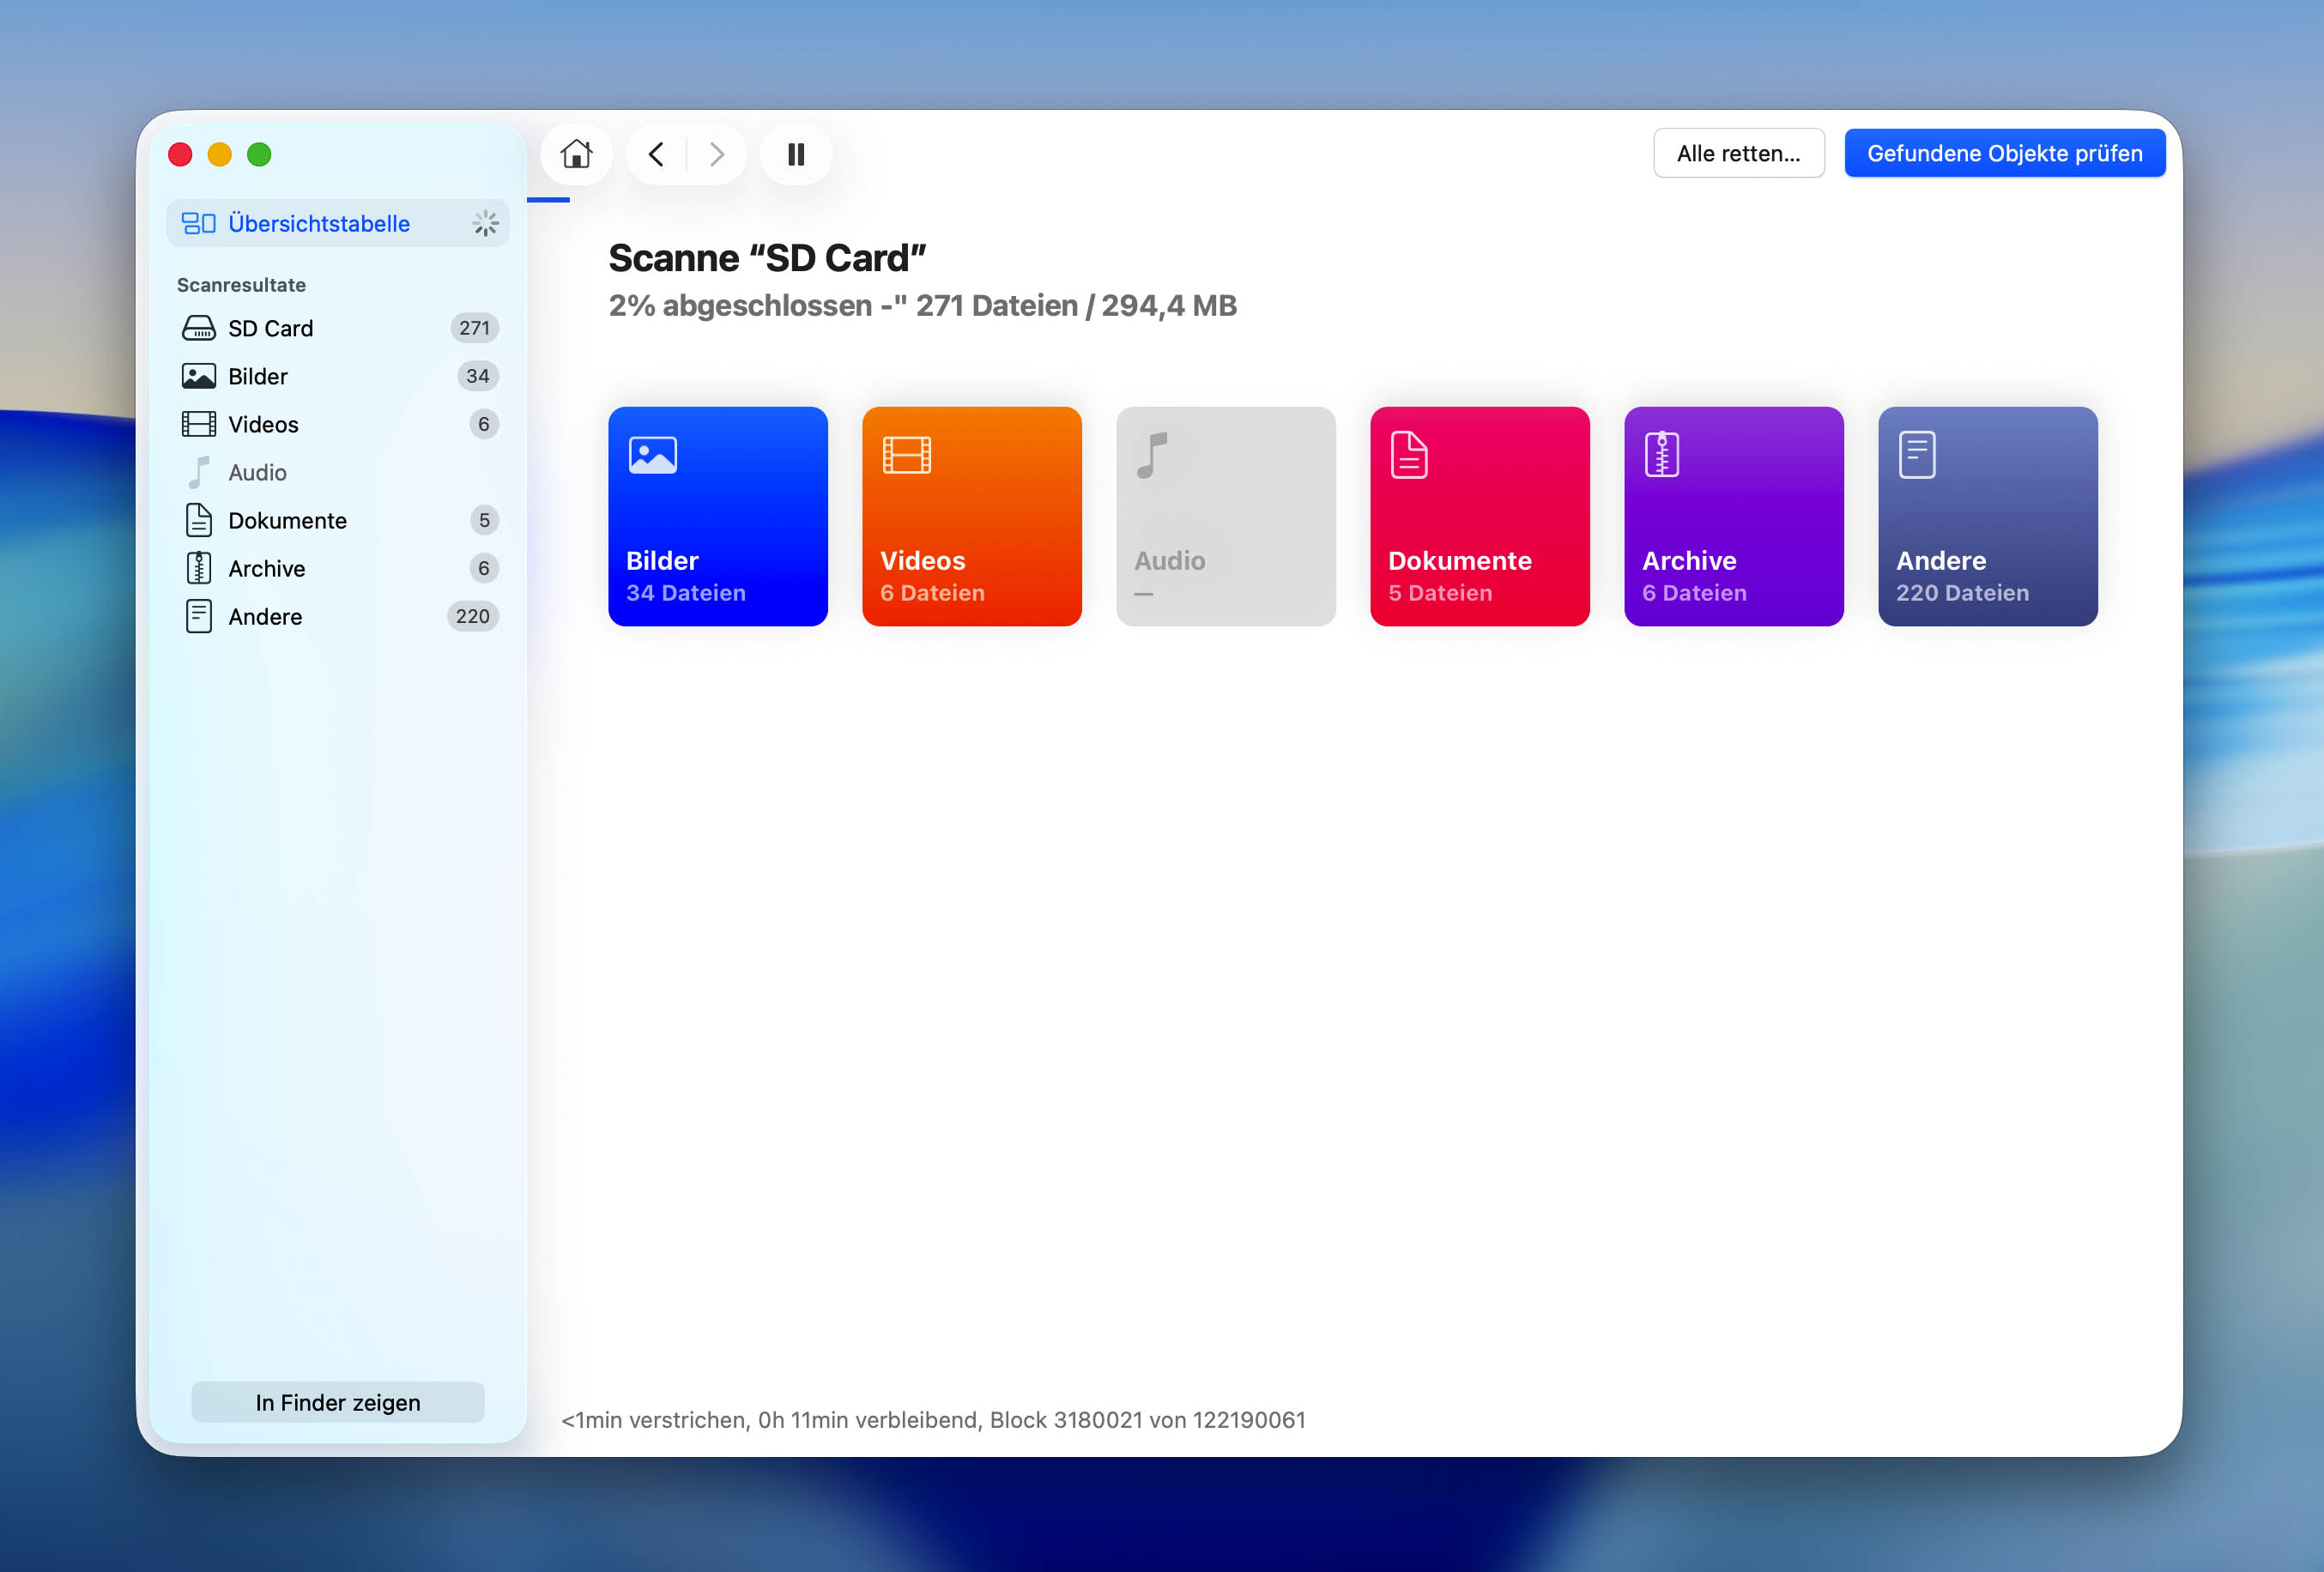This screenshot has width=2324, height=1572.
Task: Select Übersichtstabelle in the sidebar
Action: [x=338, y=223]
